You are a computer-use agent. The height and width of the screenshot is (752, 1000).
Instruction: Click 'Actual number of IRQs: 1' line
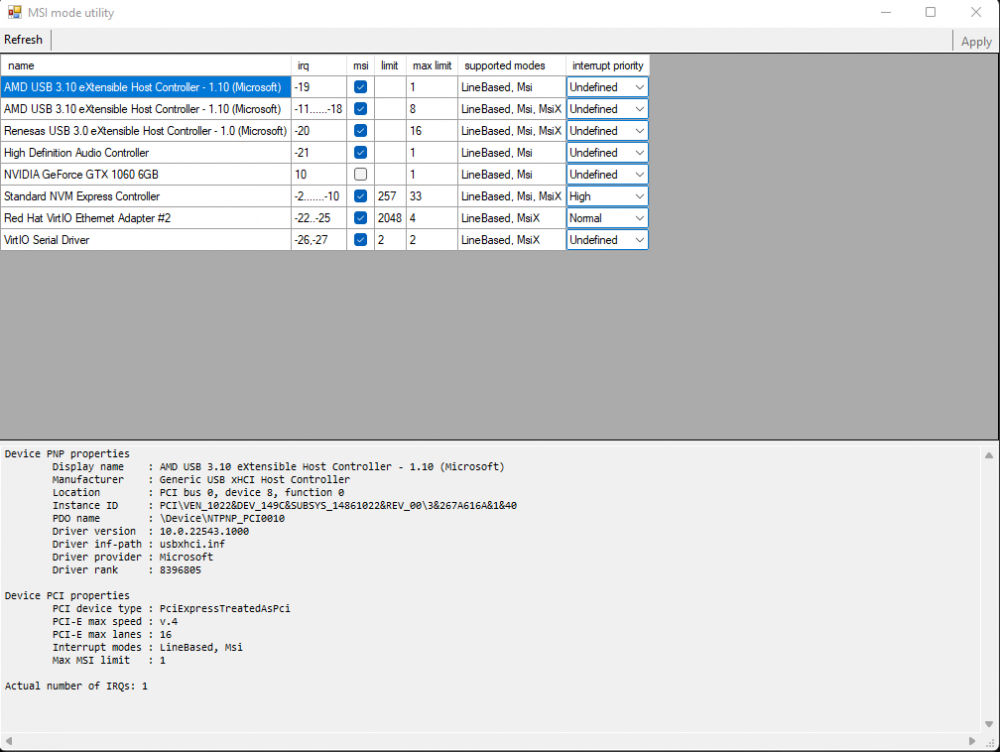tap(76, 686)
